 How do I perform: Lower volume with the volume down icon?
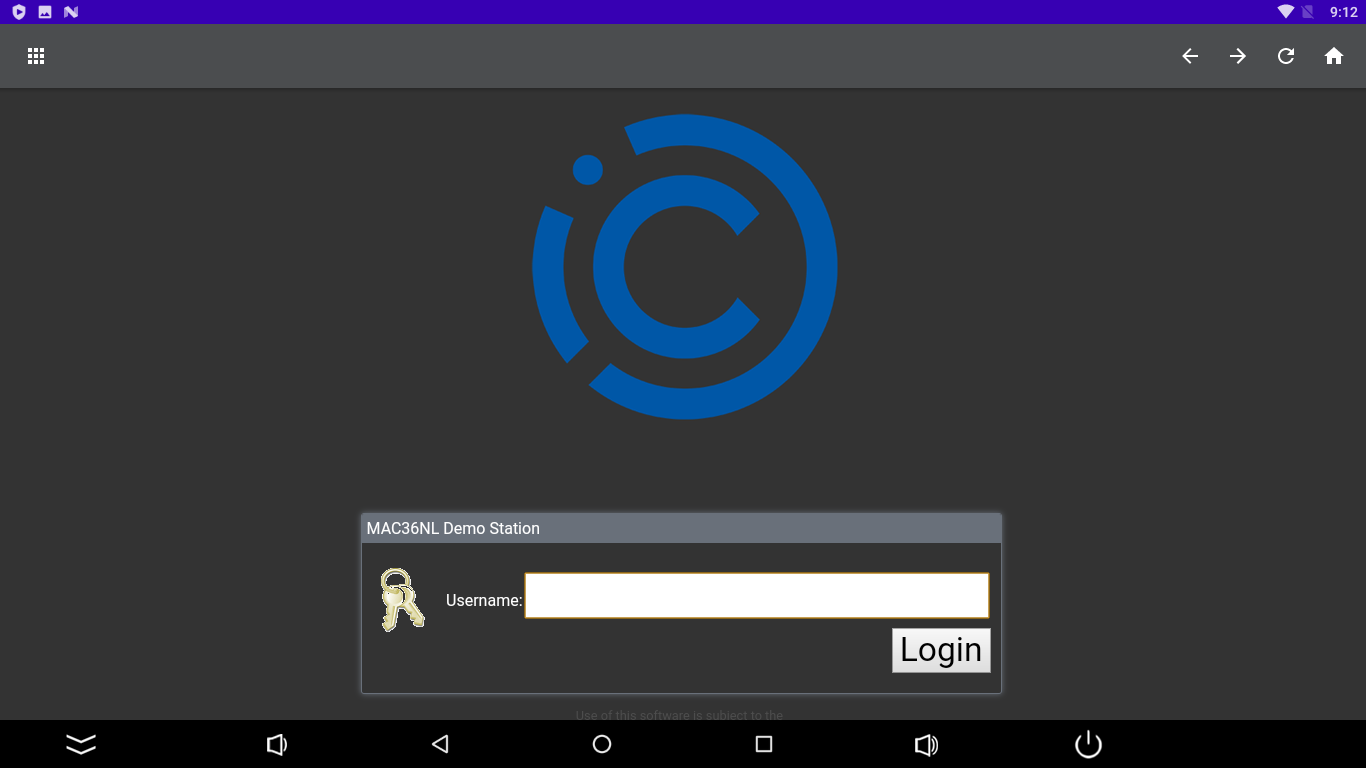277,744
